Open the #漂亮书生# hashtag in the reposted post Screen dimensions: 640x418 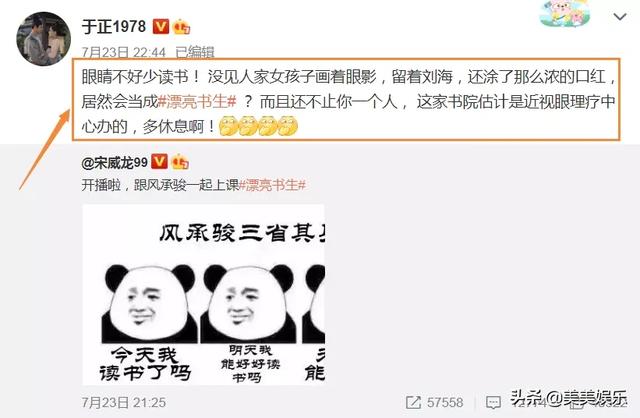click(272, 185)
